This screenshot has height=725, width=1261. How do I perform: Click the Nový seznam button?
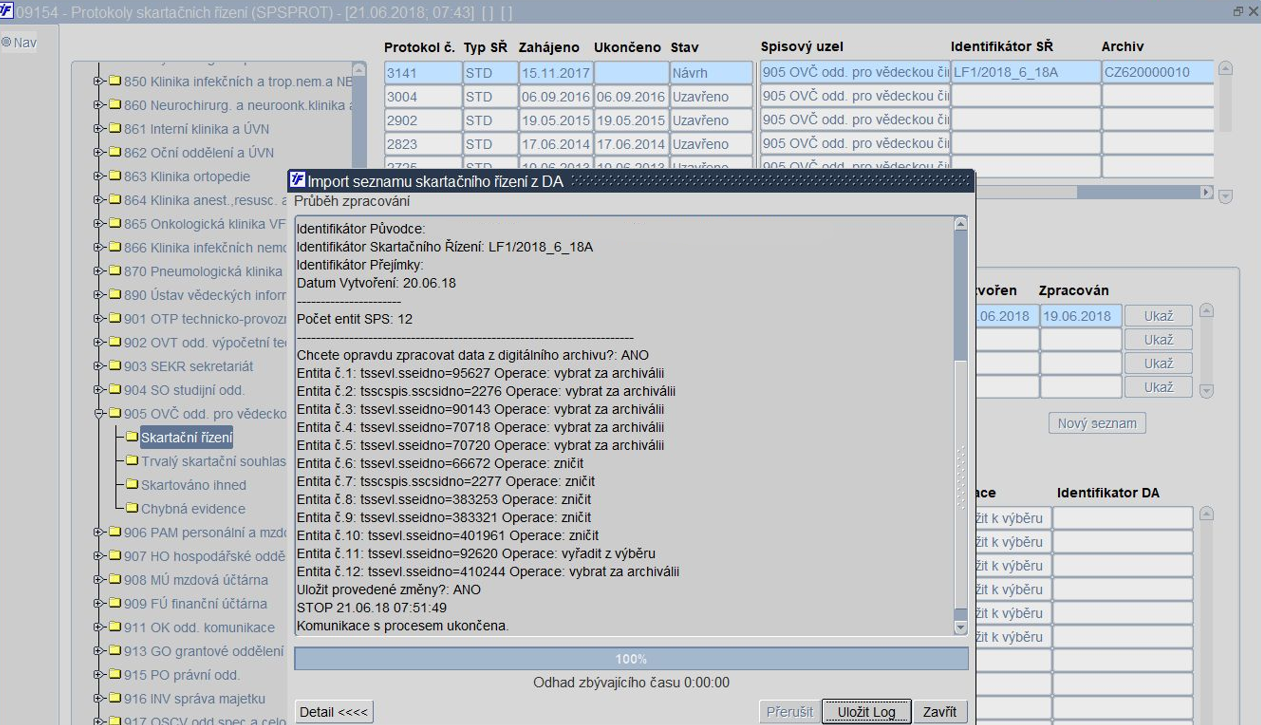coord(1097,423)
